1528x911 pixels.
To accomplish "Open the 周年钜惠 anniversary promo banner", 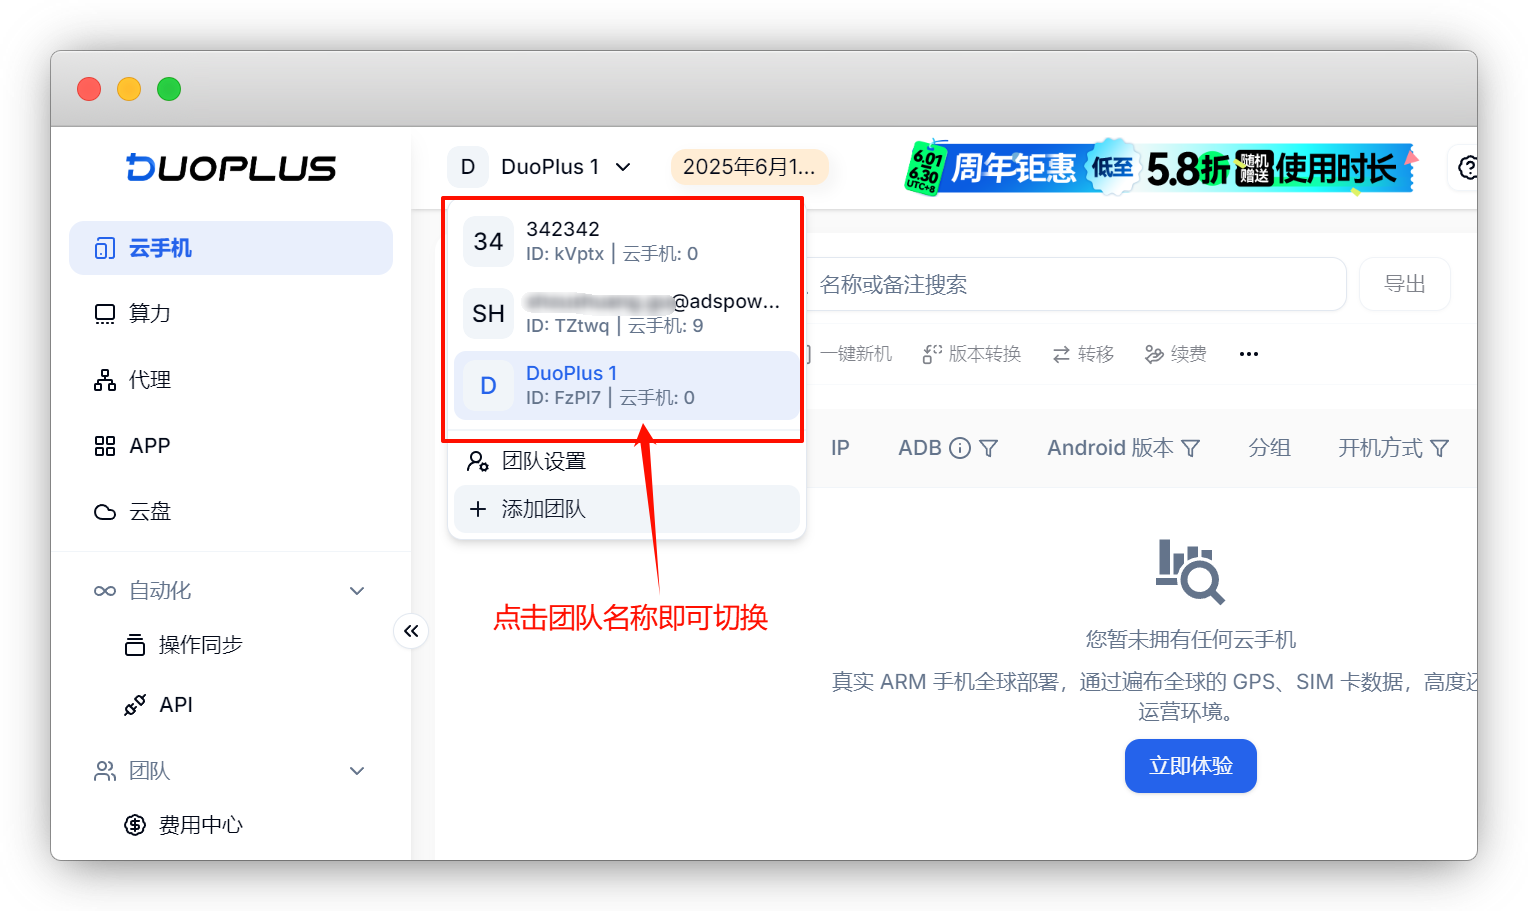I will pyautogui.click(x=1160, y=168).
